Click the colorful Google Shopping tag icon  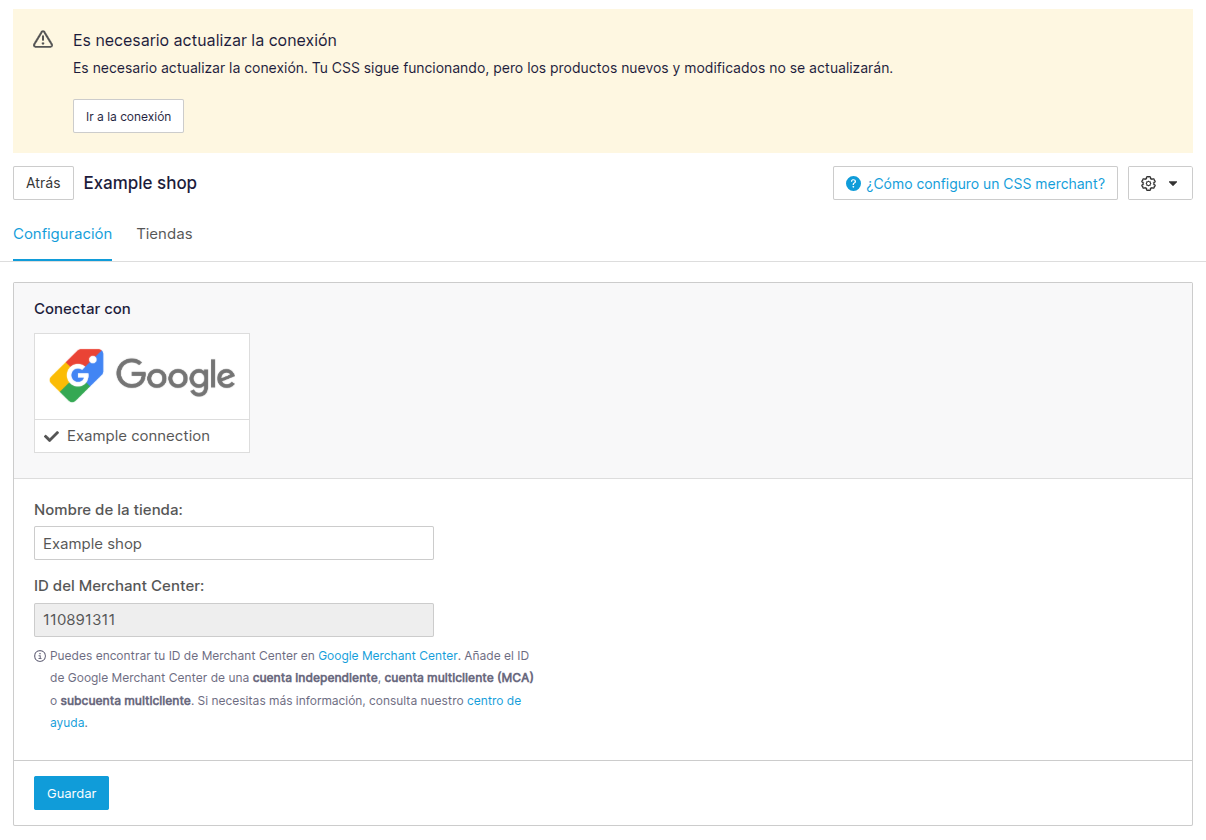[77, 376]
